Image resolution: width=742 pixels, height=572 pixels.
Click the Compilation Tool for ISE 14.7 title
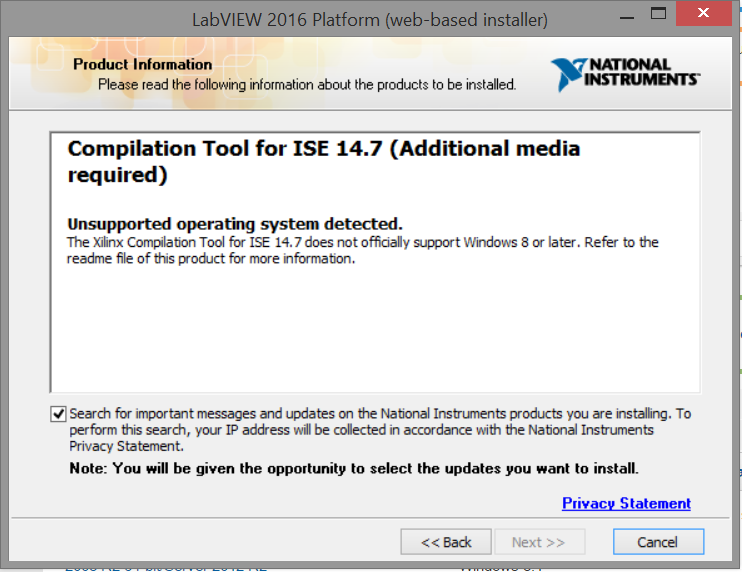pyautogui.click(x=324, y=161)
